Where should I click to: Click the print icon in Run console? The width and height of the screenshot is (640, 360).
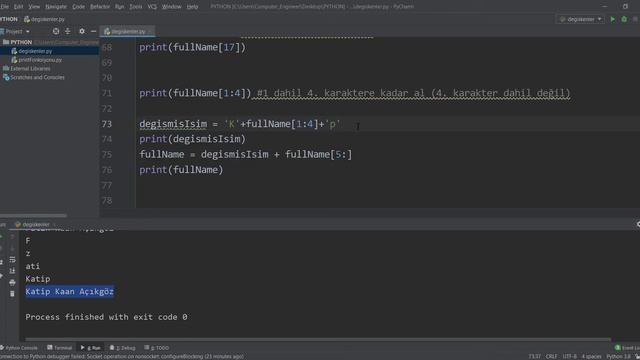pyautogui.click(x=12, y=282)
